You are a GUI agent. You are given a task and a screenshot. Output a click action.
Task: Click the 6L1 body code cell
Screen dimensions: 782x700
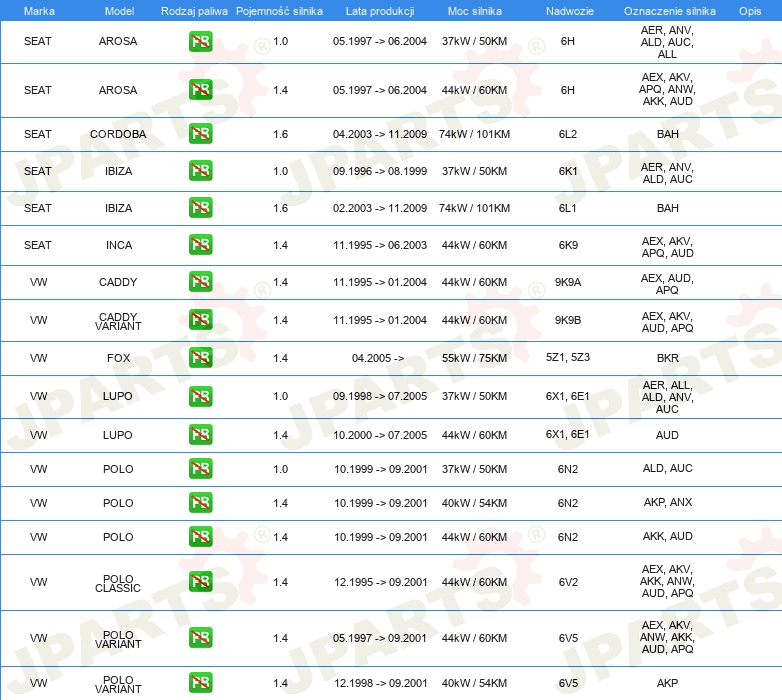pos(568,208)
